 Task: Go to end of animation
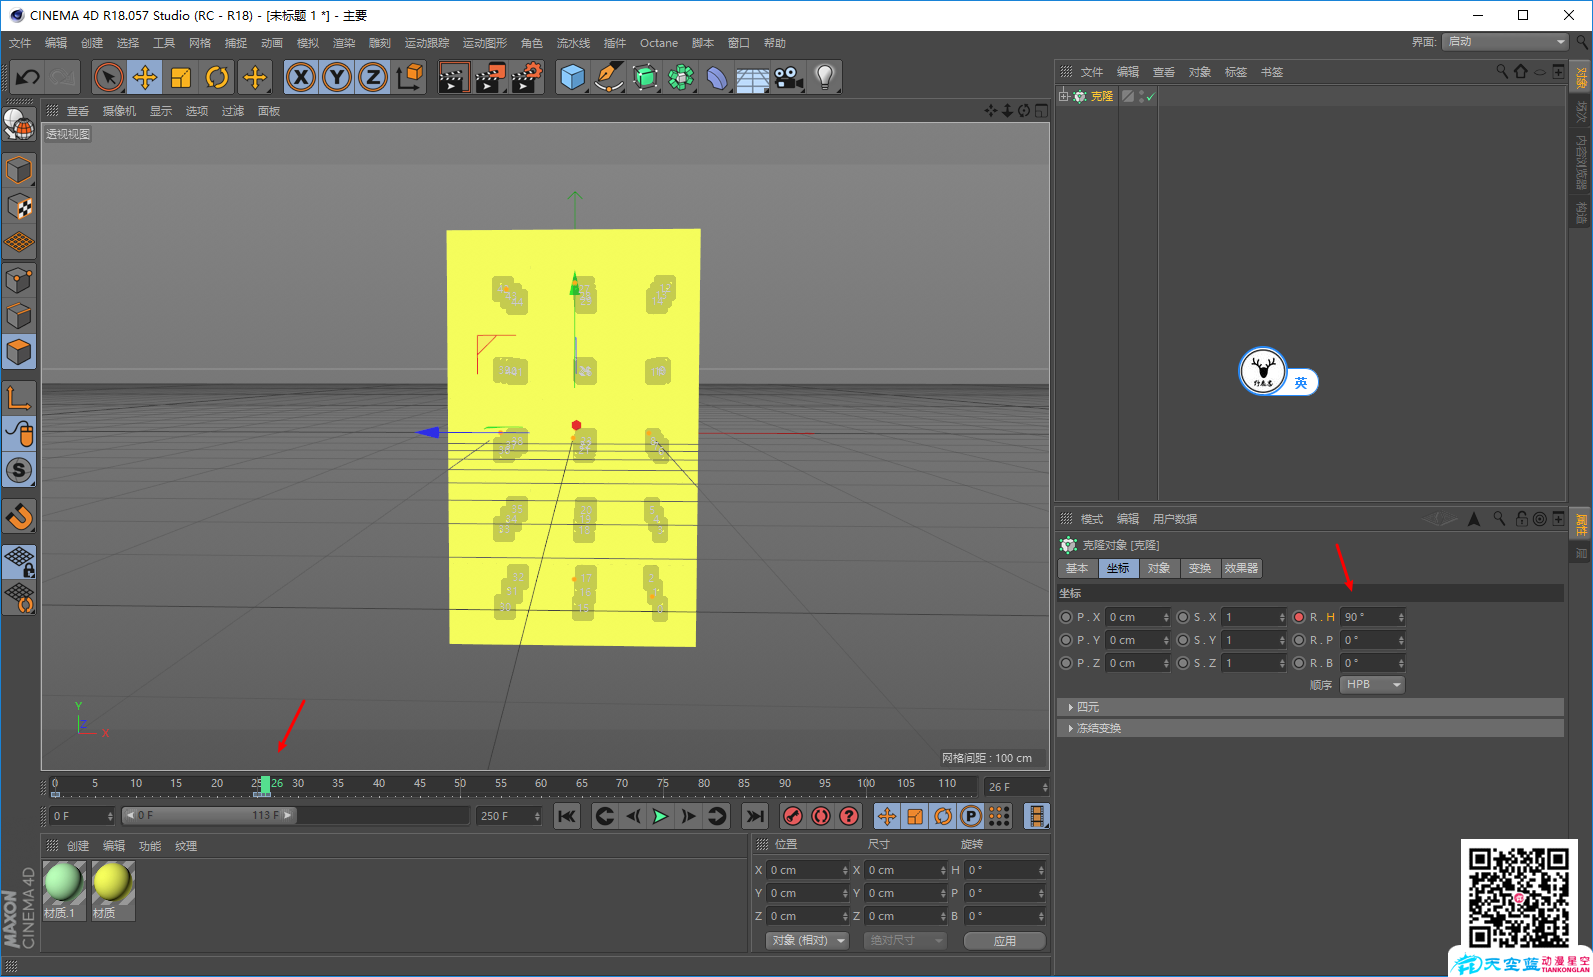pos(755,816)
